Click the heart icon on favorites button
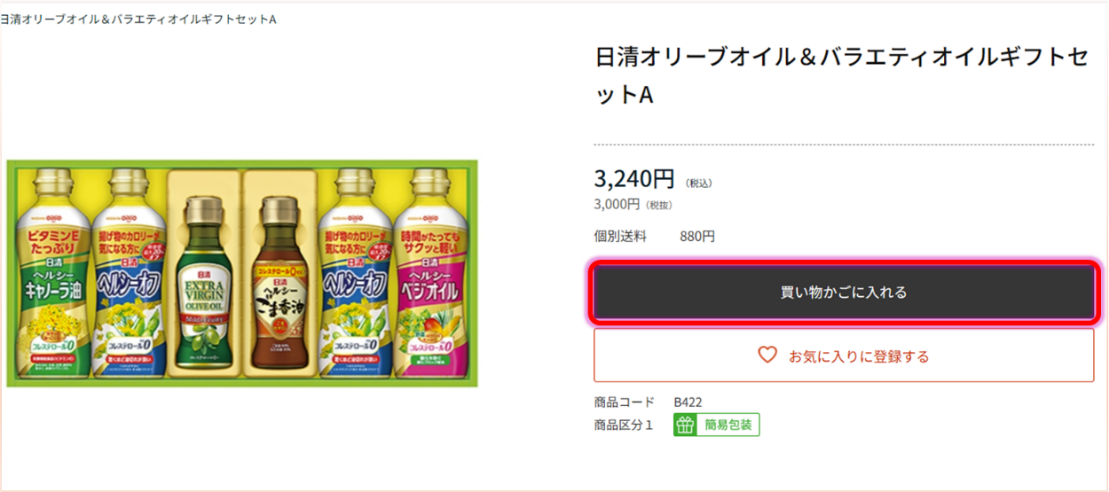The height and width of the screenshot is (492, 1109). tap(767, 355)
